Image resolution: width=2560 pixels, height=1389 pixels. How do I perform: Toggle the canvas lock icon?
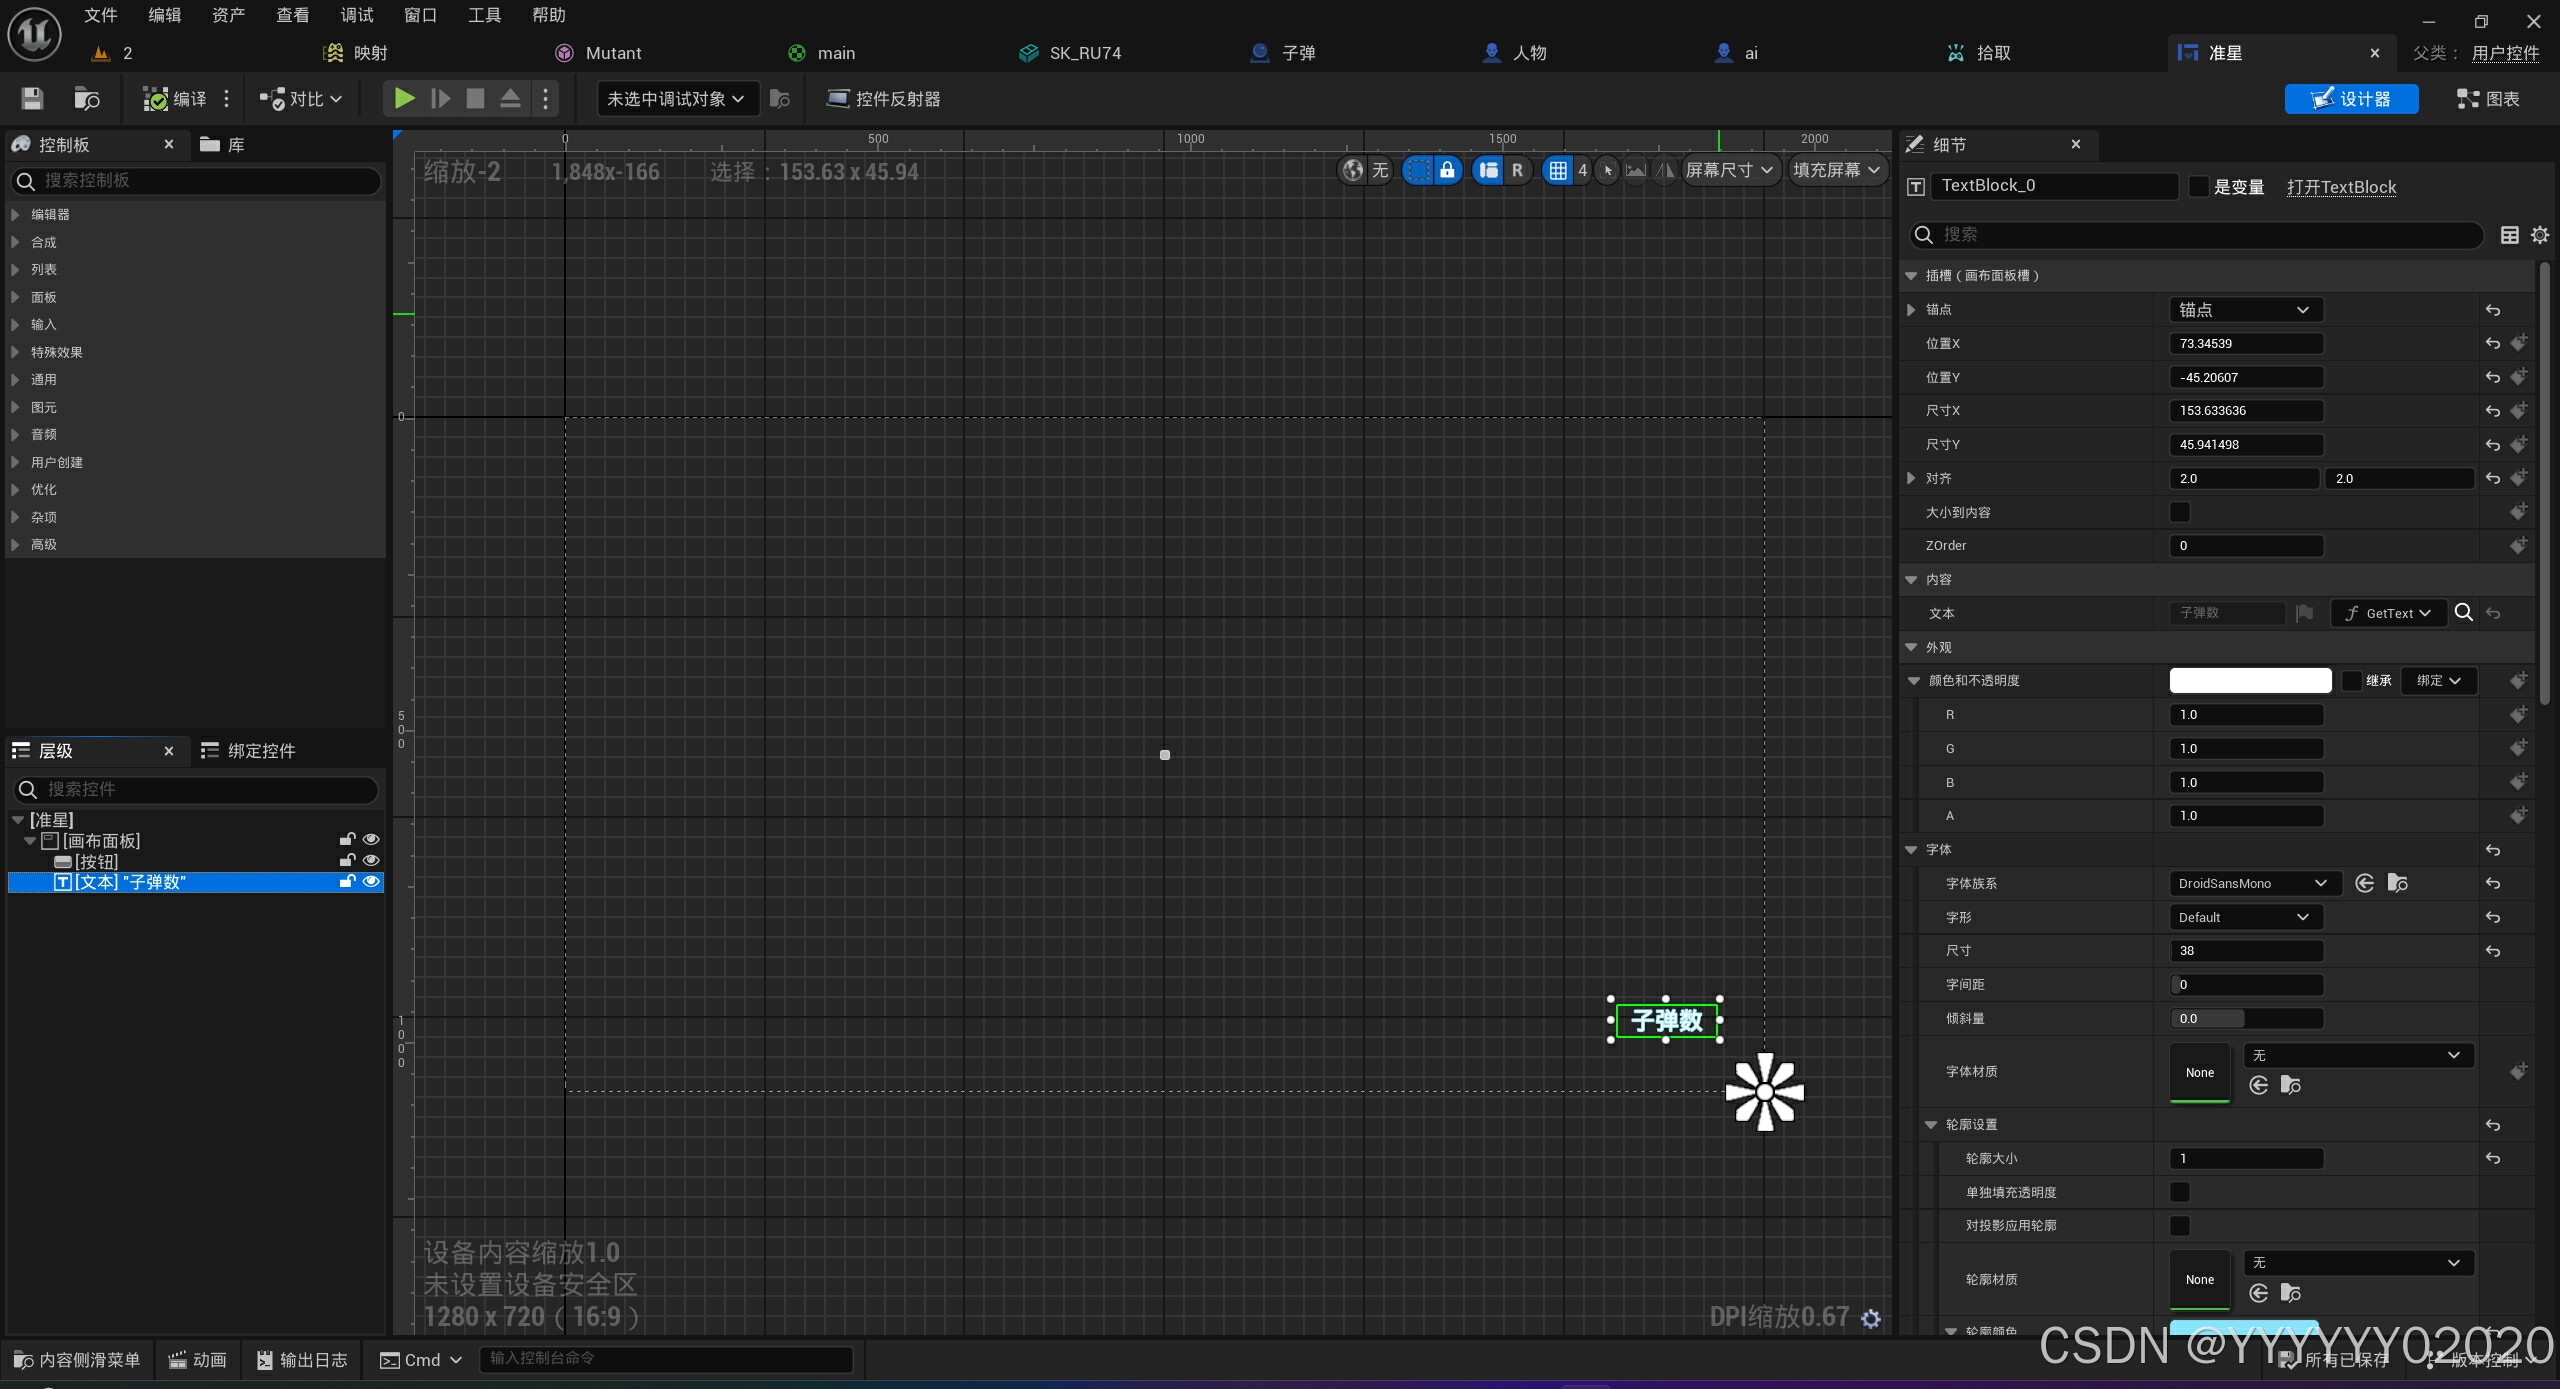1447,170
